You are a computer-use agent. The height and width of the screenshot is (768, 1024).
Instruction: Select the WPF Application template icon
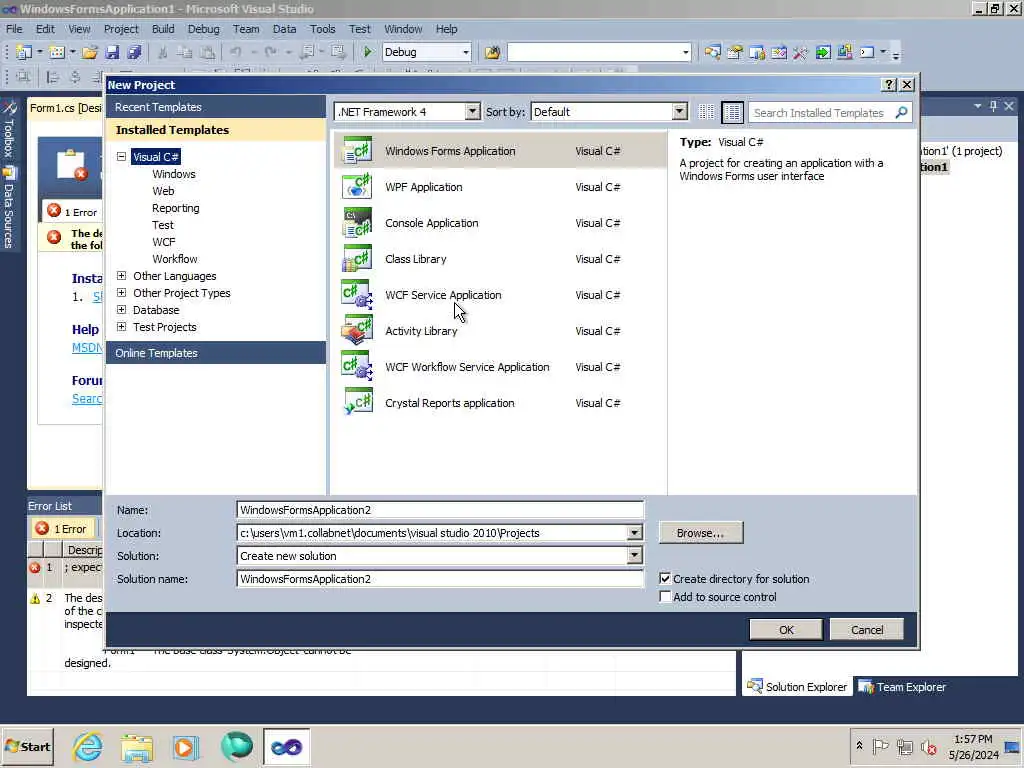coord(357,187)
